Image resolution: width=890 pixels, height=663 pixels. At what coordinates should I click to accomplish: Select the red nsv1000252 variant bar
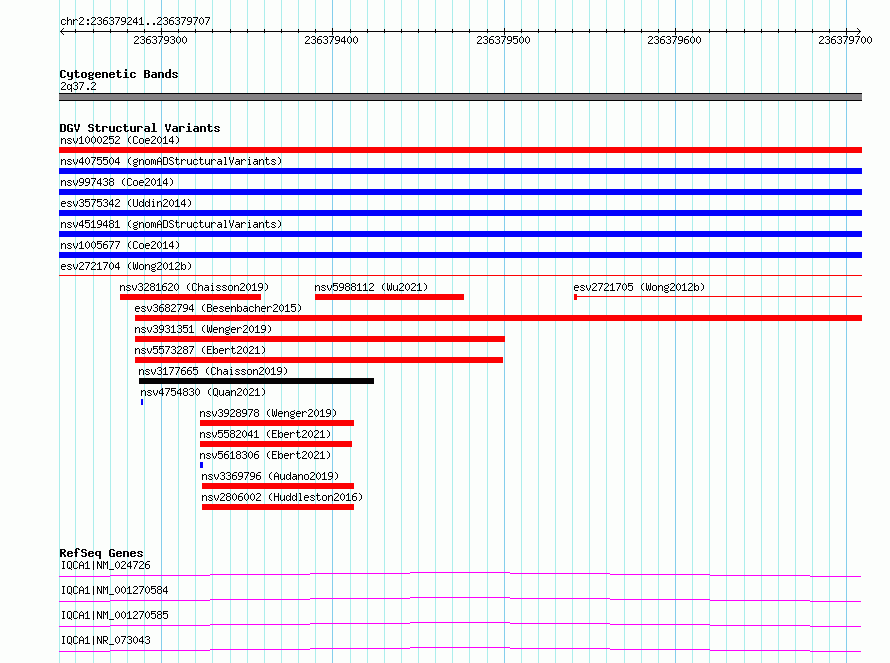click(x=460, y=150)
